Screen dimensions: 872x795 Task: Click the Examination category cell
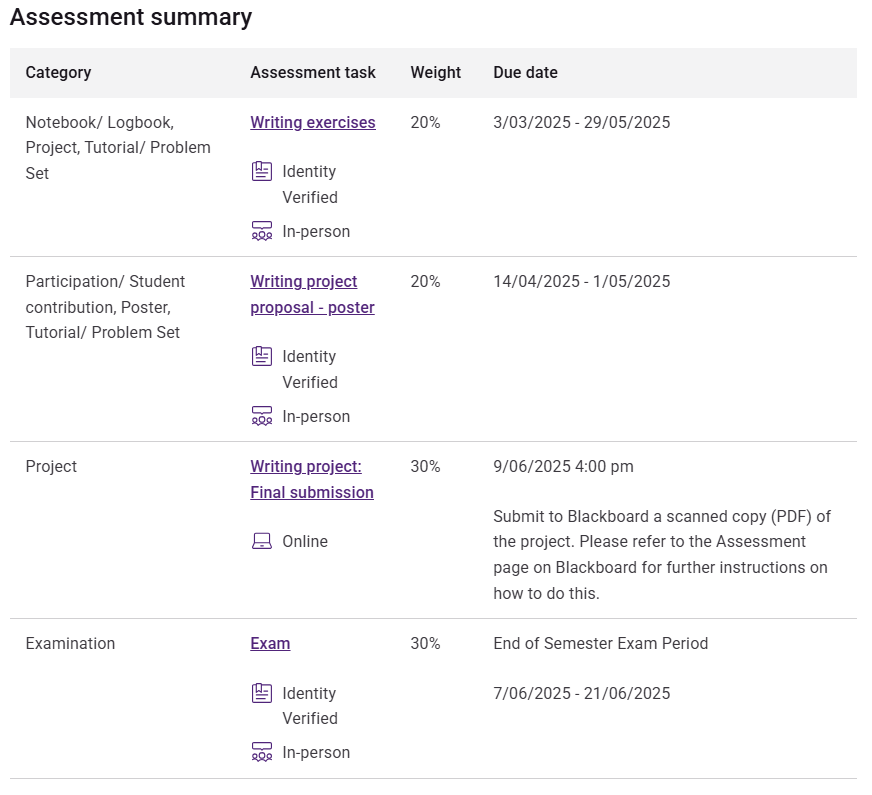click(70, 644)
